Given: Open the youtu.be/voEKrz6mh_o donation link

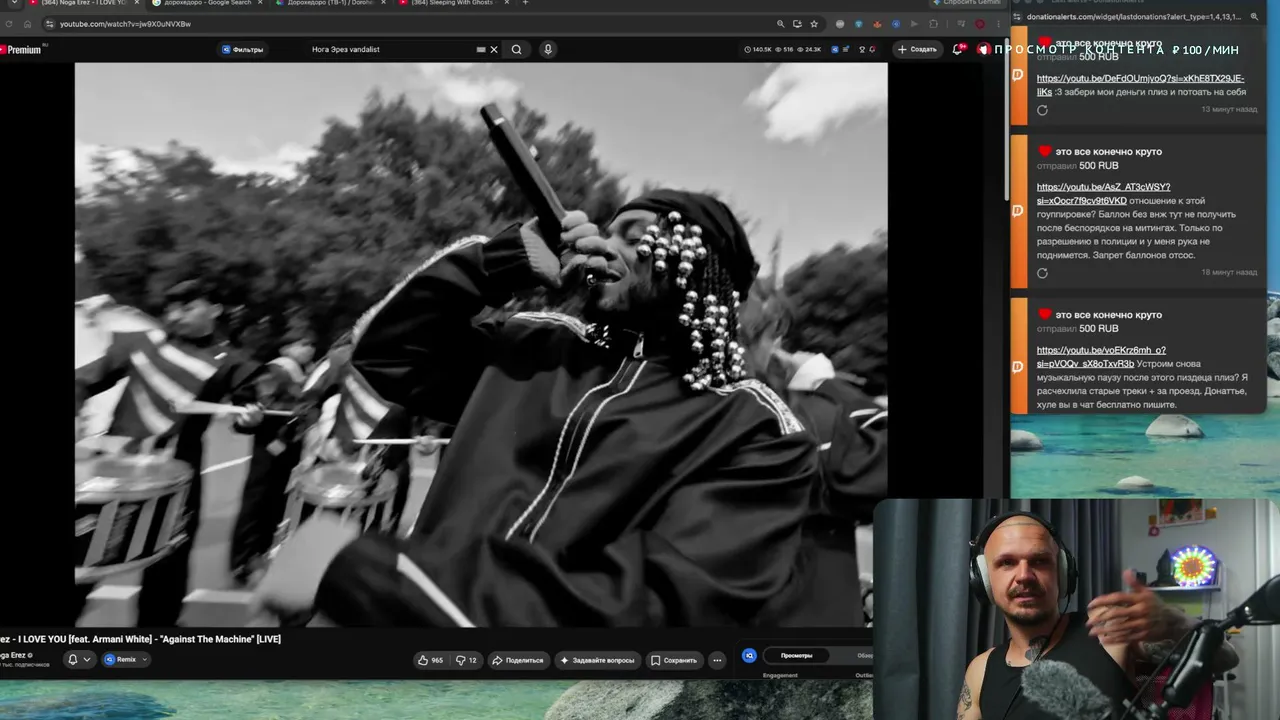Looking at the screenshot, I should 1101,357.
